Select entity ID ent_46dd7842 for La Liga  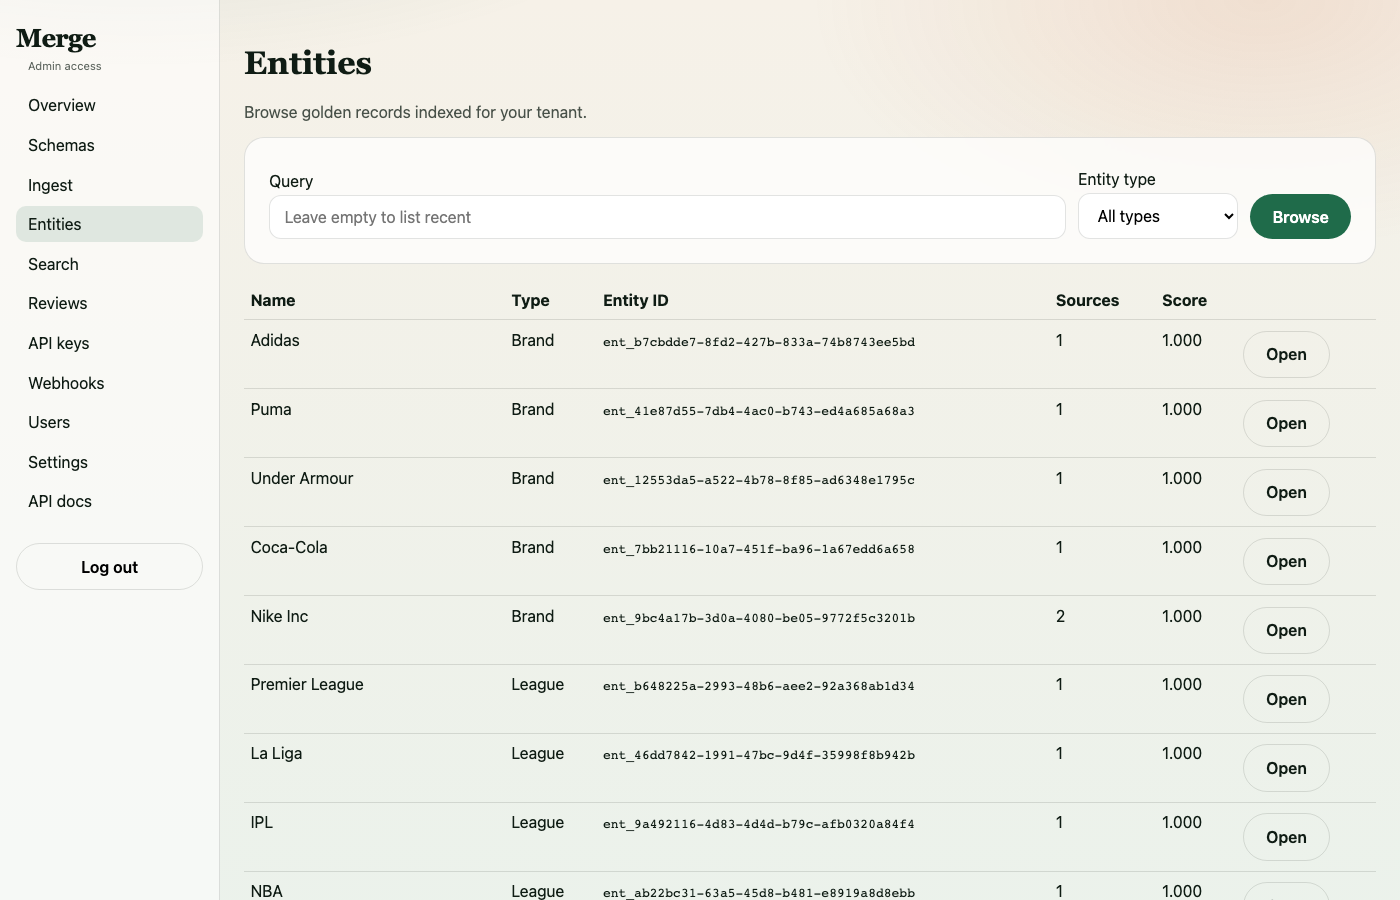point(759,755)
